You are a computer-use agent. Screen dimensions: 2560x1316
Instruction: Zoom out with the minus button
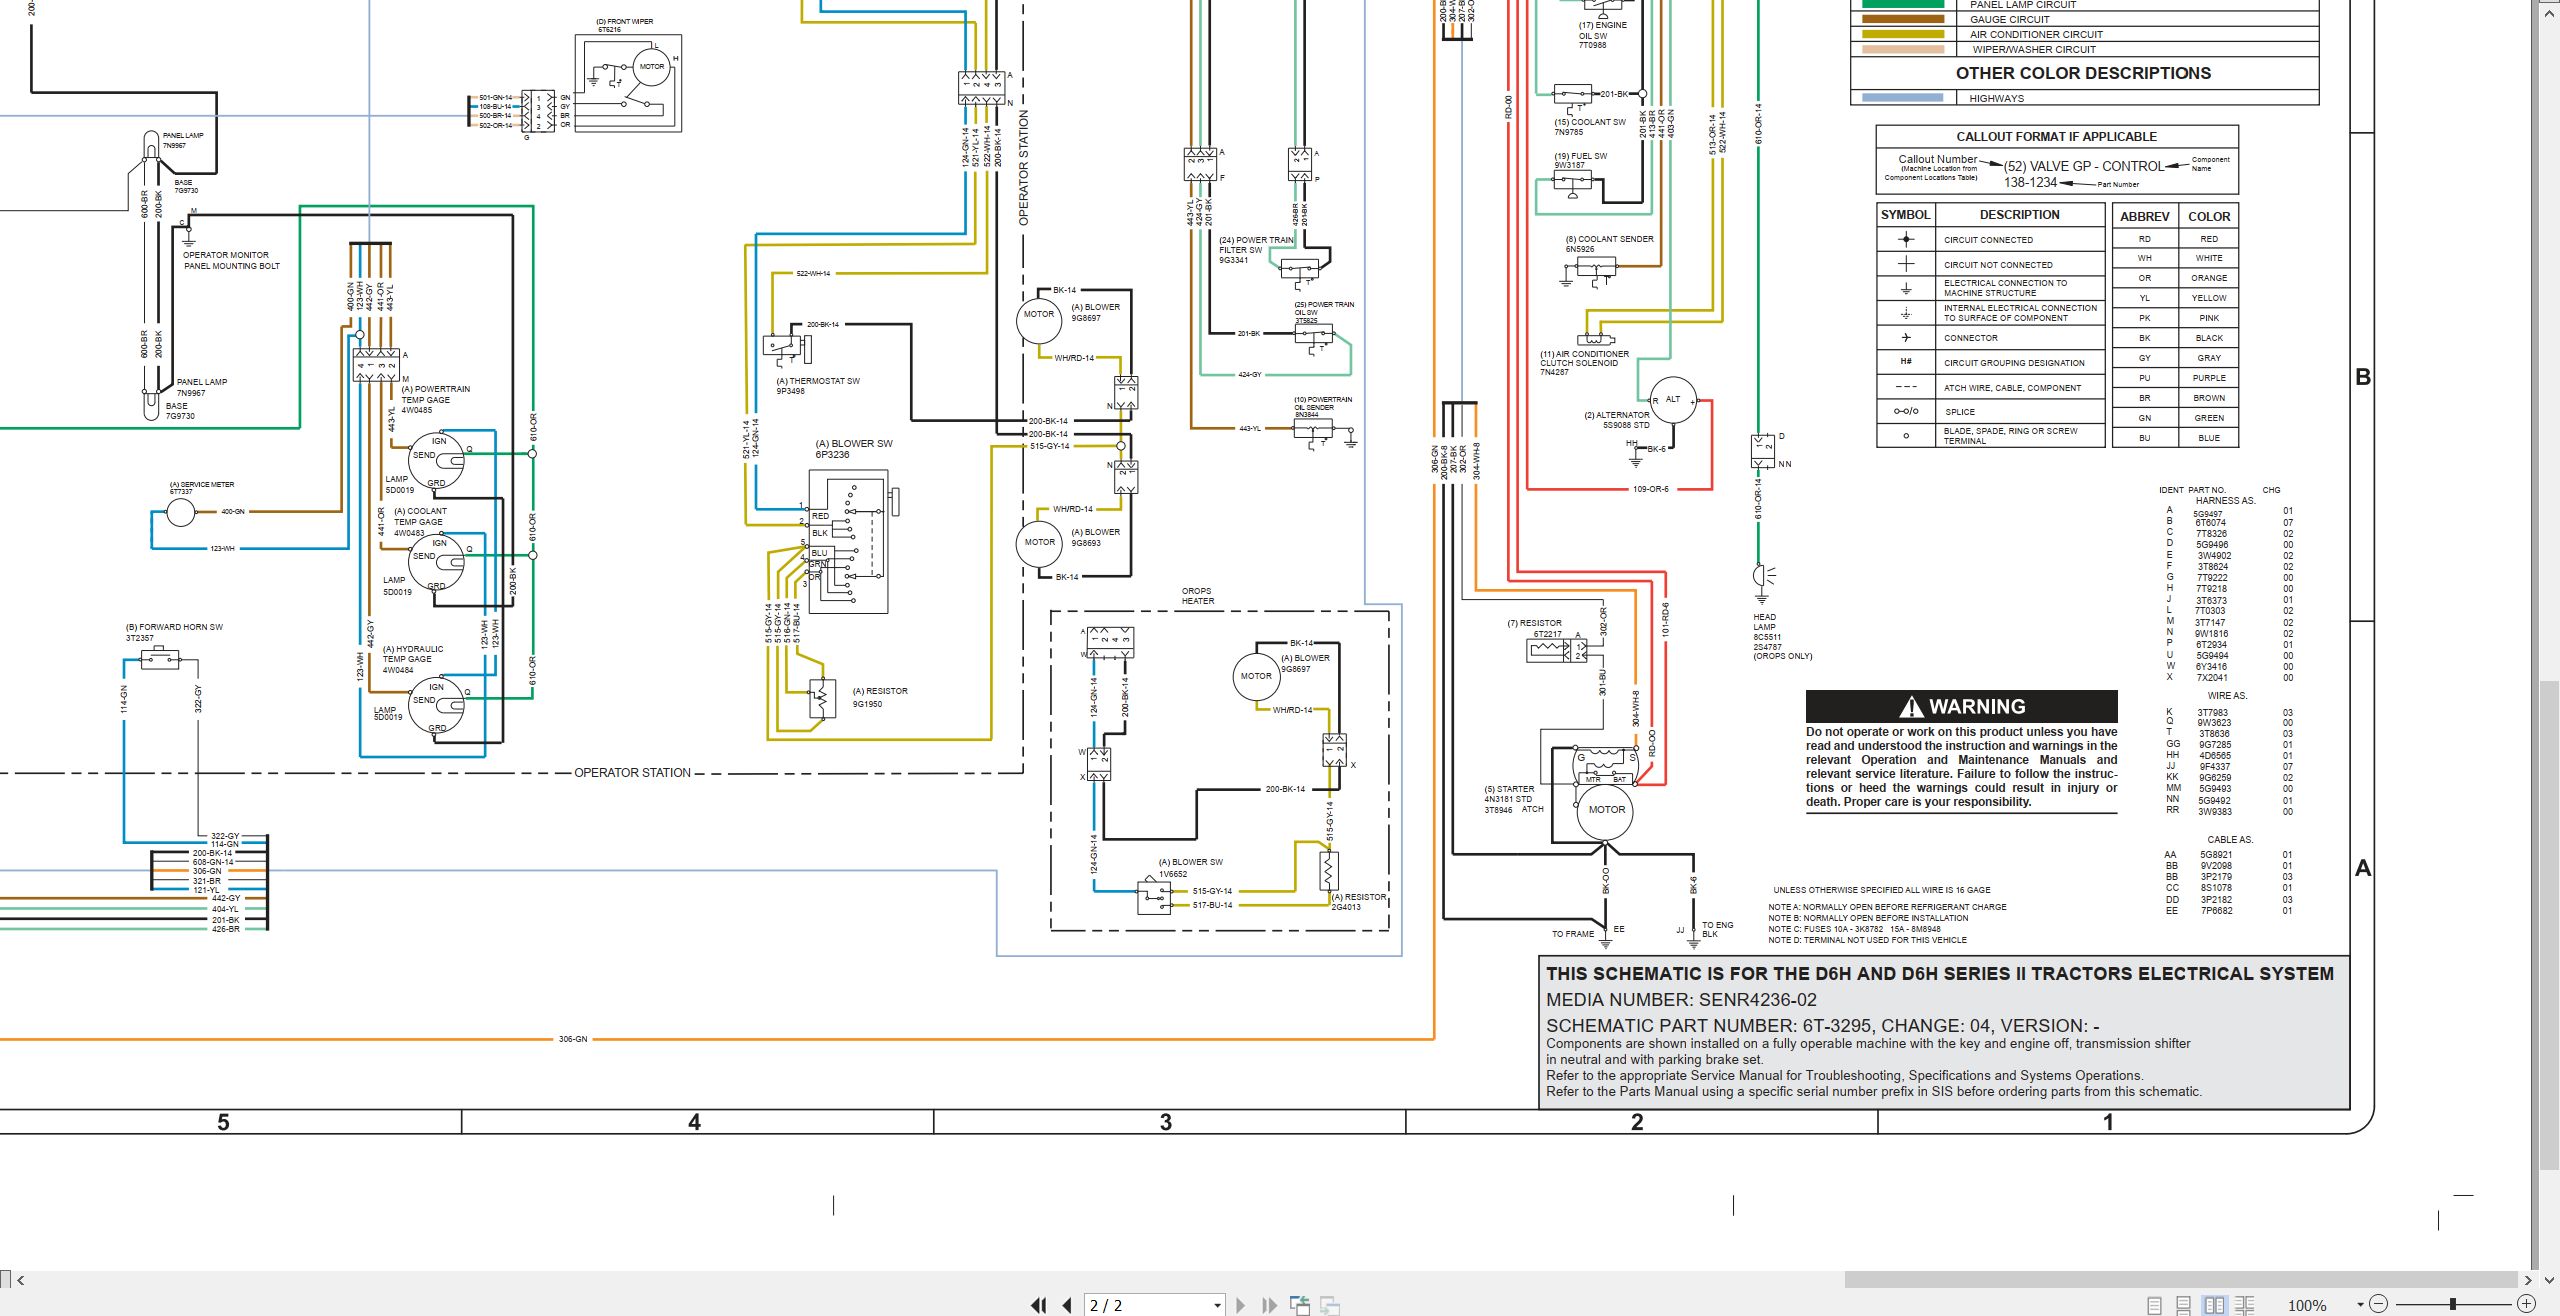pos(2379,1304)
